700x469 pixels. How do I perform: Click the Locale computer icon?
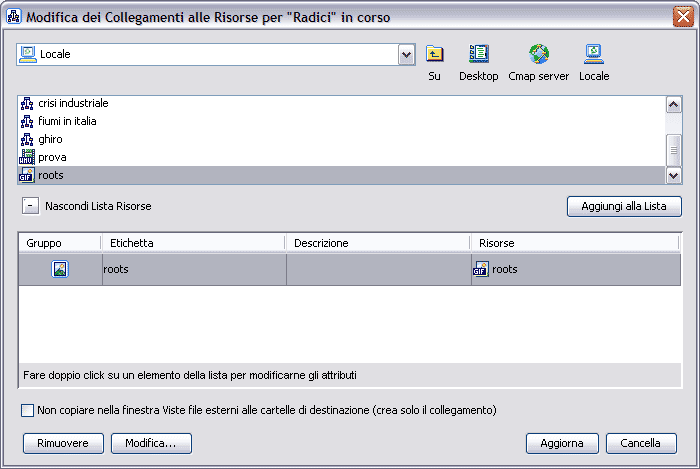pos(593,55)
